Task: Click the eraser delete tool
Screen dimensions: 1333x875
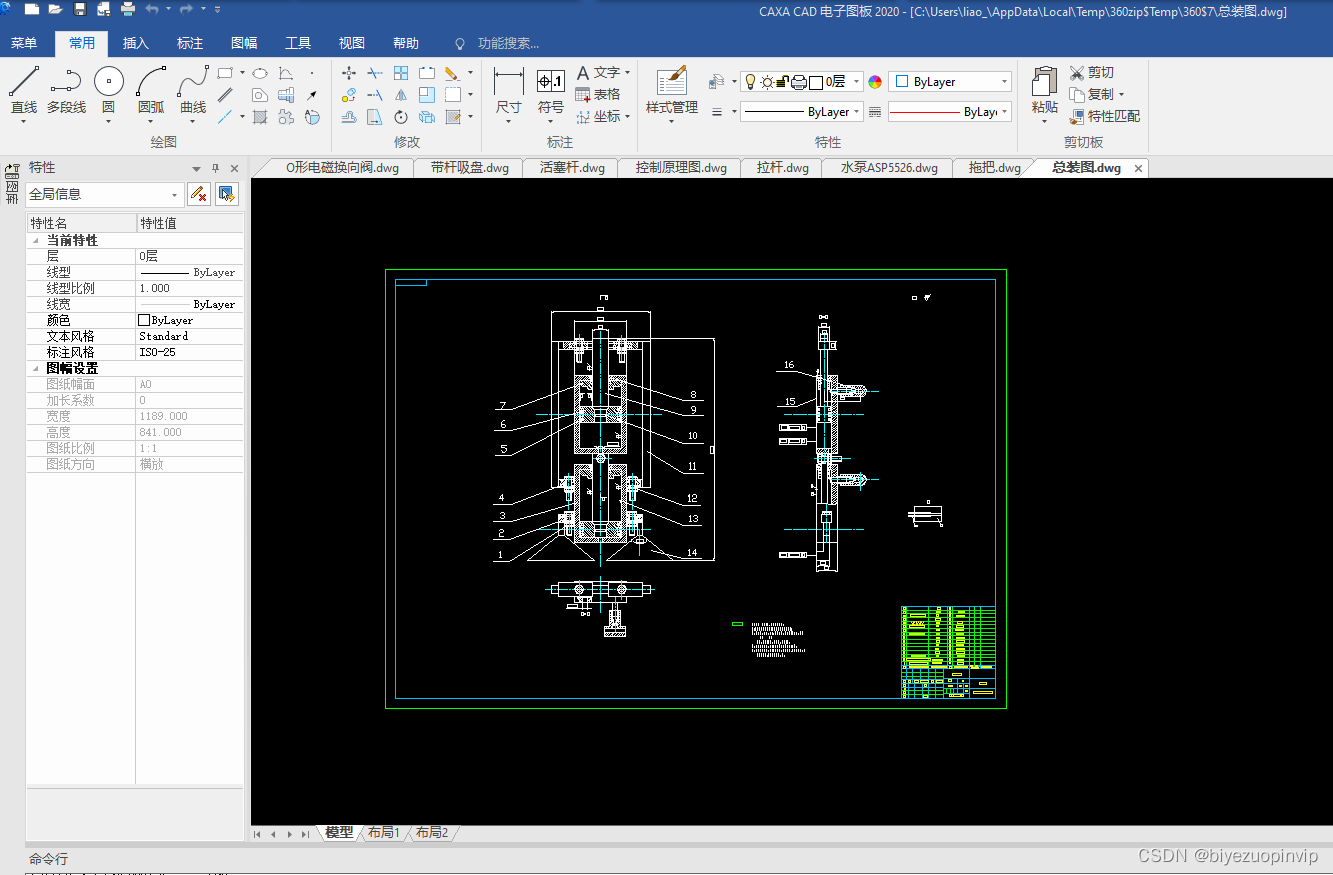Action: point(451,73)
